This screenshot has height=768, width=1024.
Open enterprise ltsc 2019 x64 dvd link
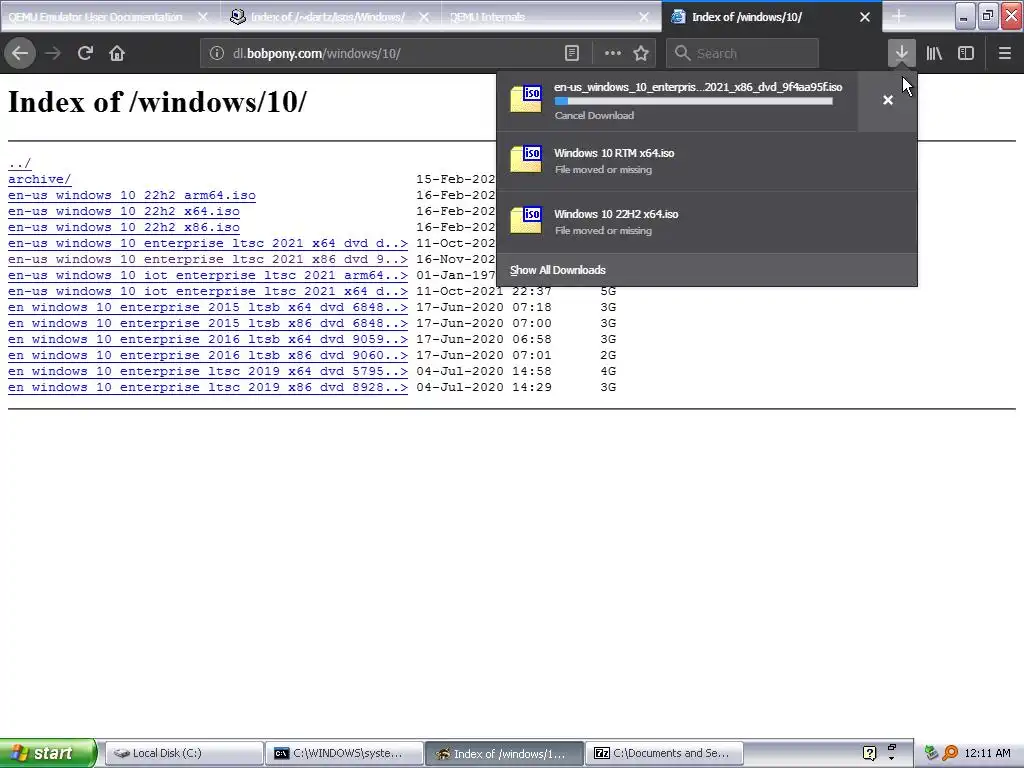(208, 371)
